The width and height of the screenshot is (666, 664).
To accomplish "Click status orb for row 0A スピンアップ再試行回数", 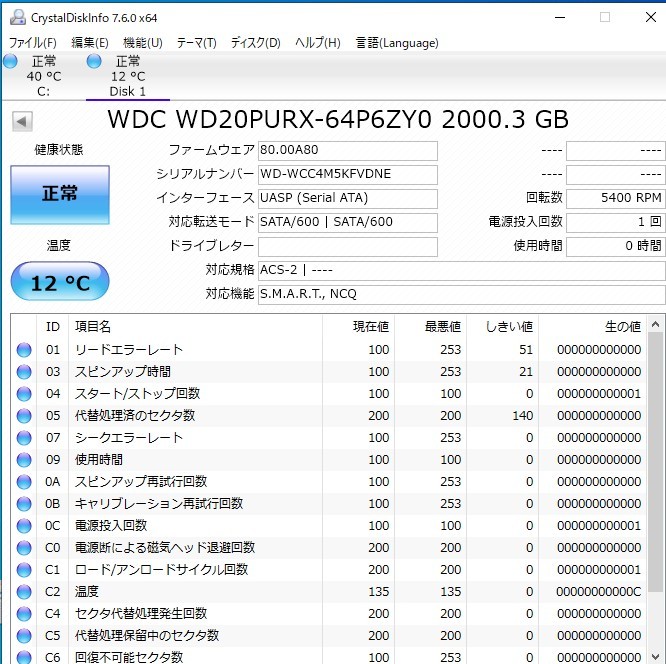I will (x=24, y=482).
